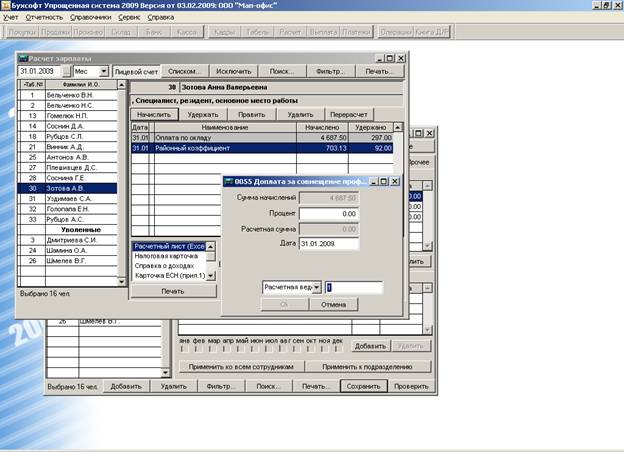
Task: Toggle the дек month checkbox
Action: tap(336, 350)
